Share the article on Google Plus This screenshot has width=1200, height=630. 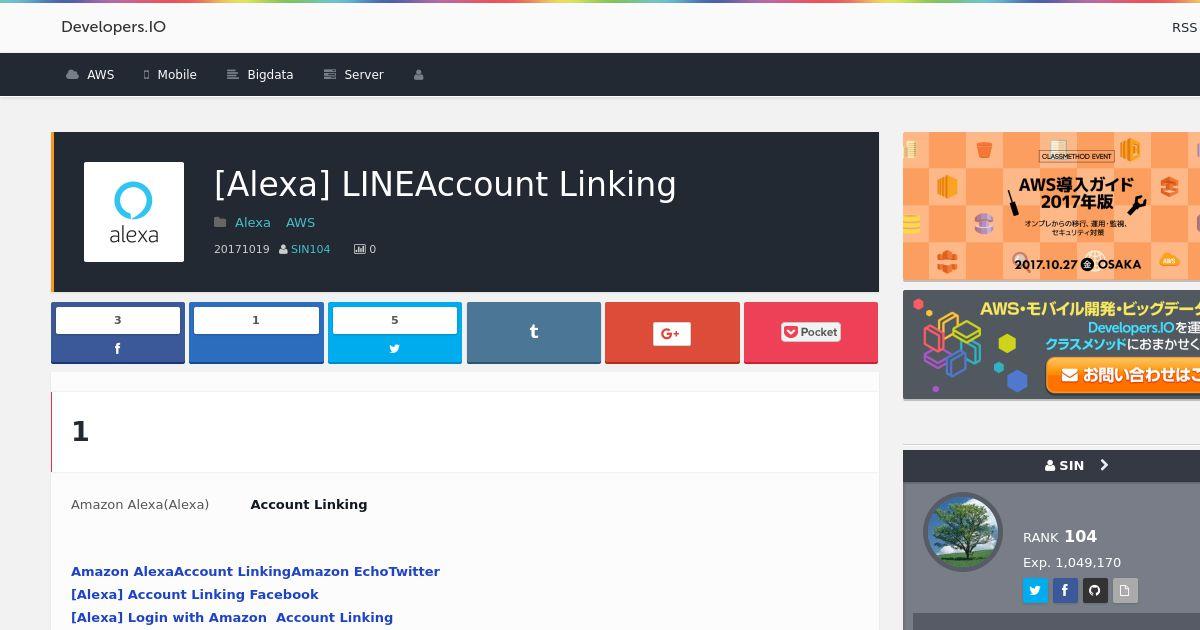pyautogui.click(x=672, y=333)
